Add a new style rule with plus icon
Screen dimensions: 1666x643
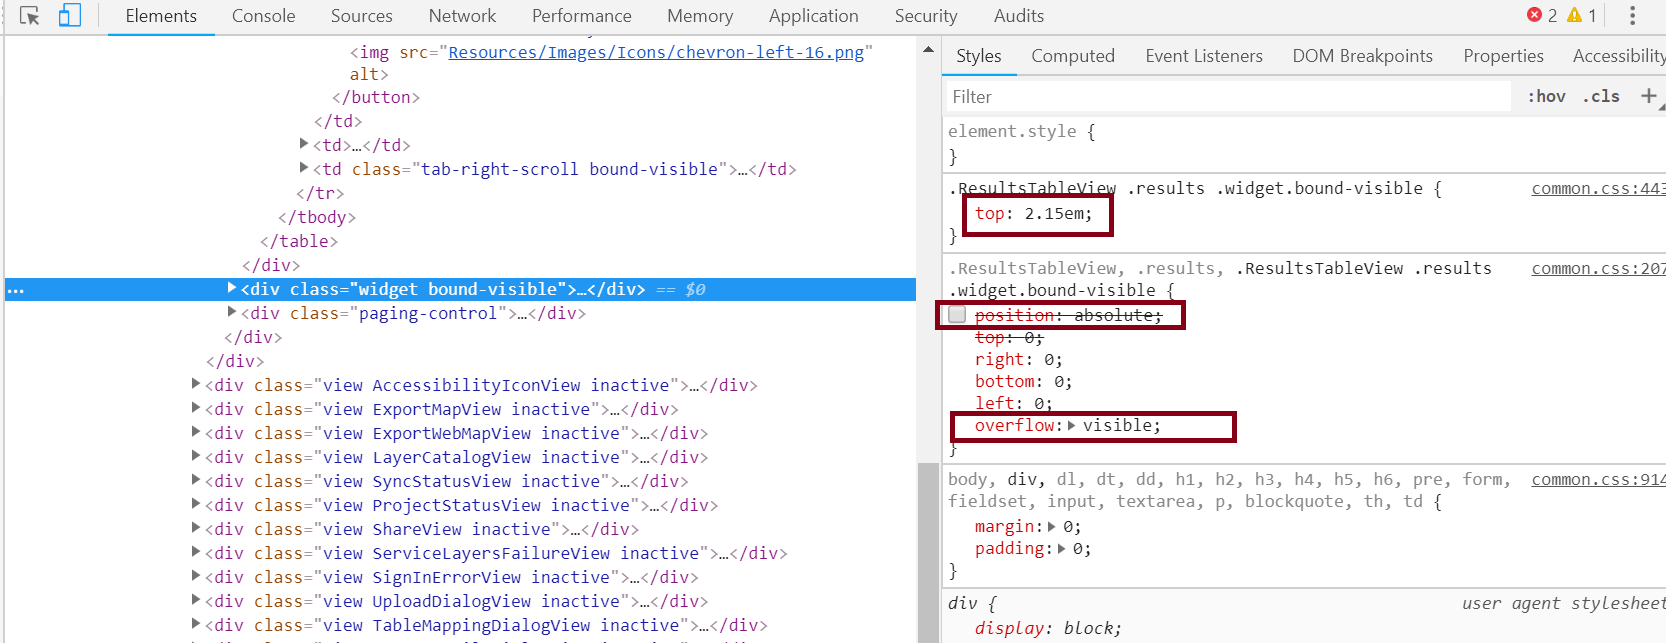click(1649, 96)
